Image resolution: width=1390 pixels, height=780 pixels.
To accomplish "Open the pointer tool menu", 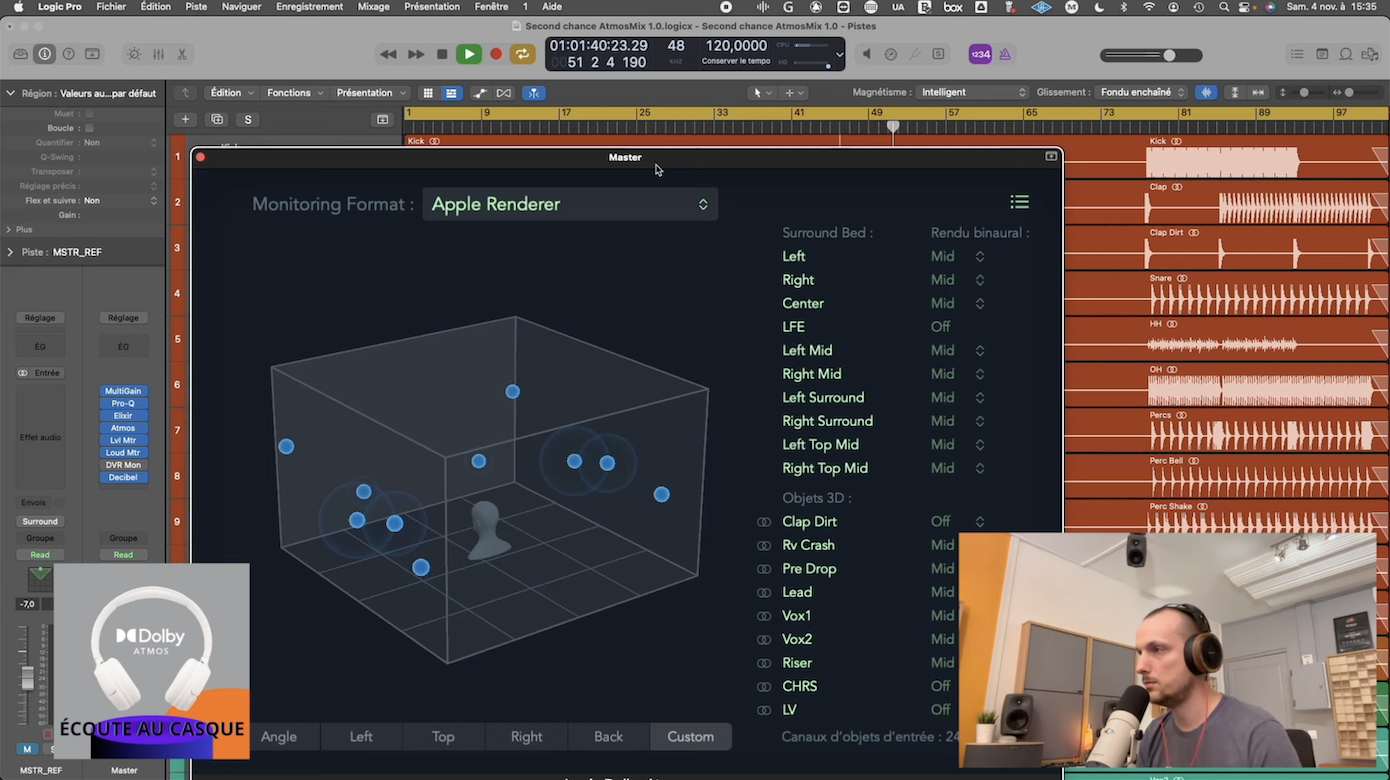I will click(x=762, y=93).
